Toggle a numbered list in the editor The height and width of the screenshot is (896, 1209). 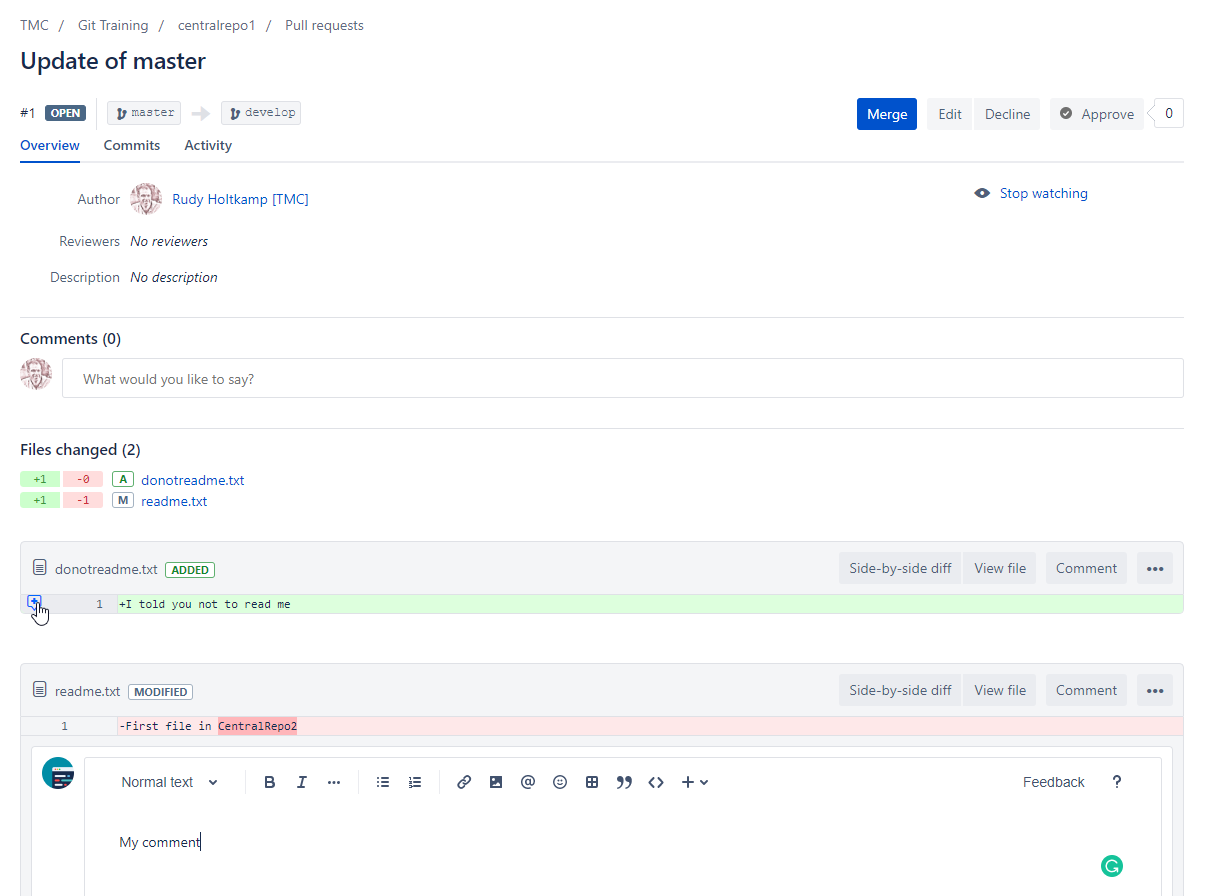coord(415,782)
